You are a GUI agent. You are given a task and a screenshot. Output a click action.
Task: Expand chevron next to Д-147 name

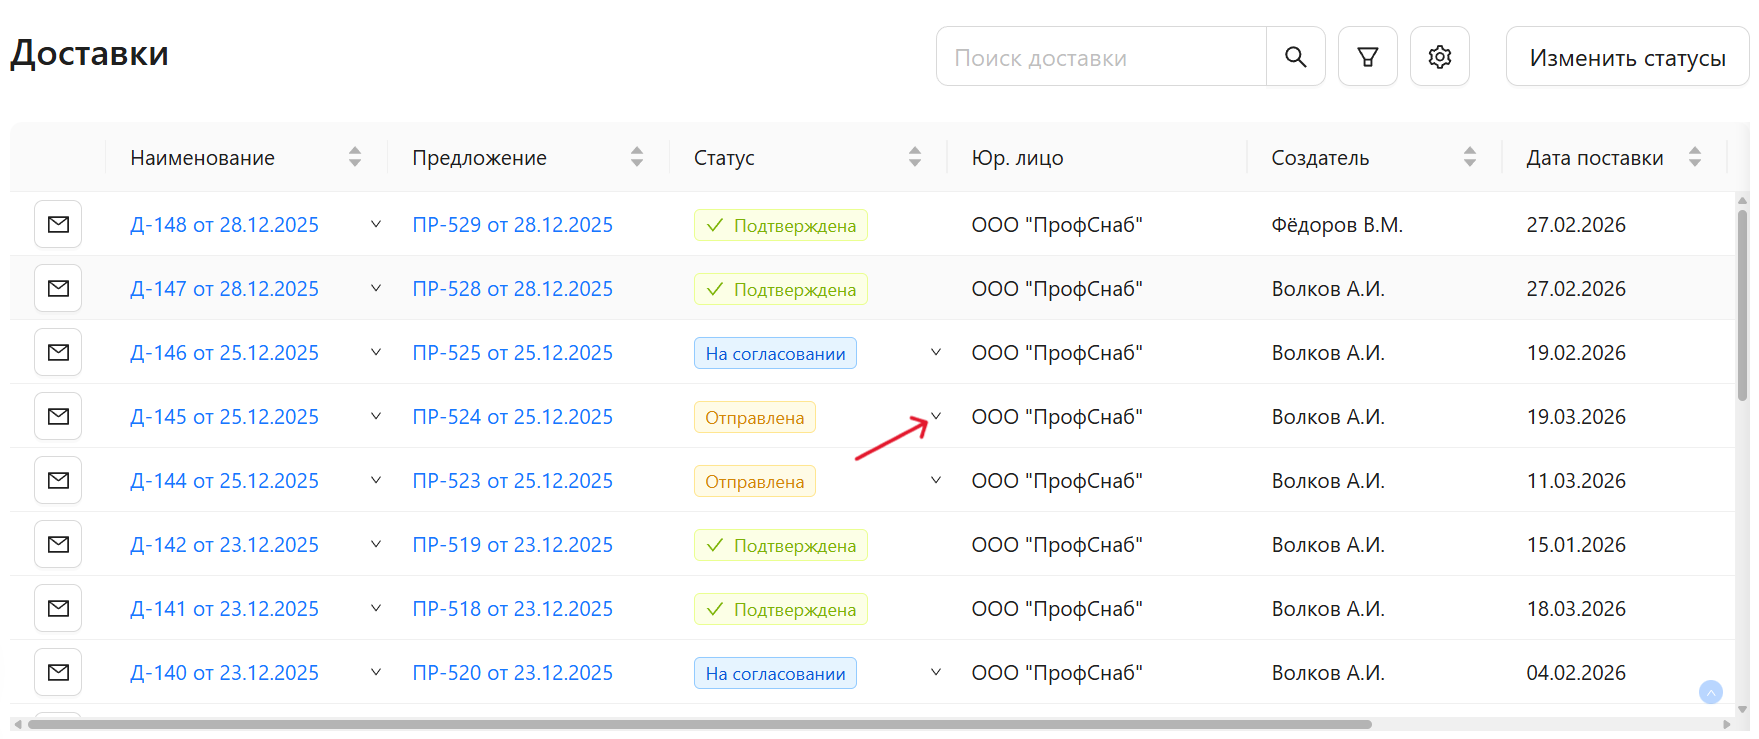pyautogui.click(x=376, y=288)
